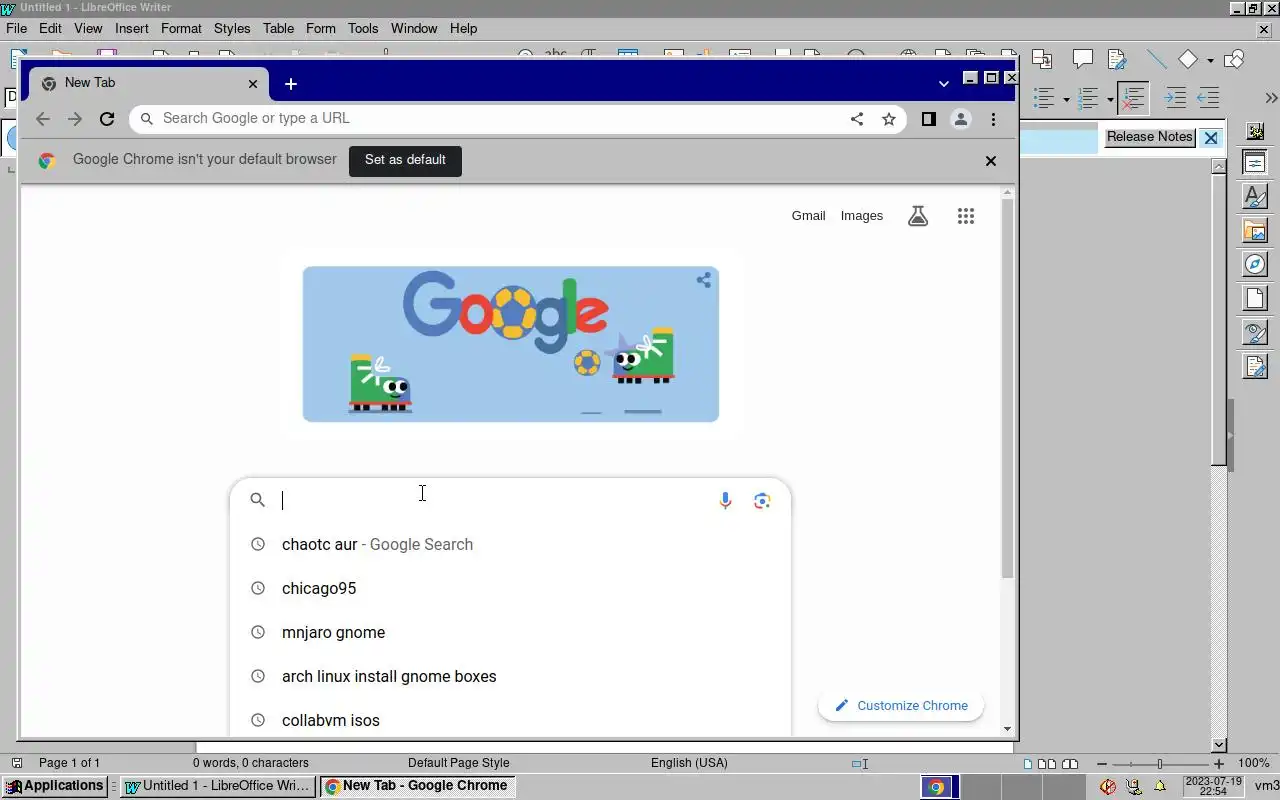Dismiss the default browser notification bar
This screenshot has width=1280, height=800.
(x=991, y=161)
